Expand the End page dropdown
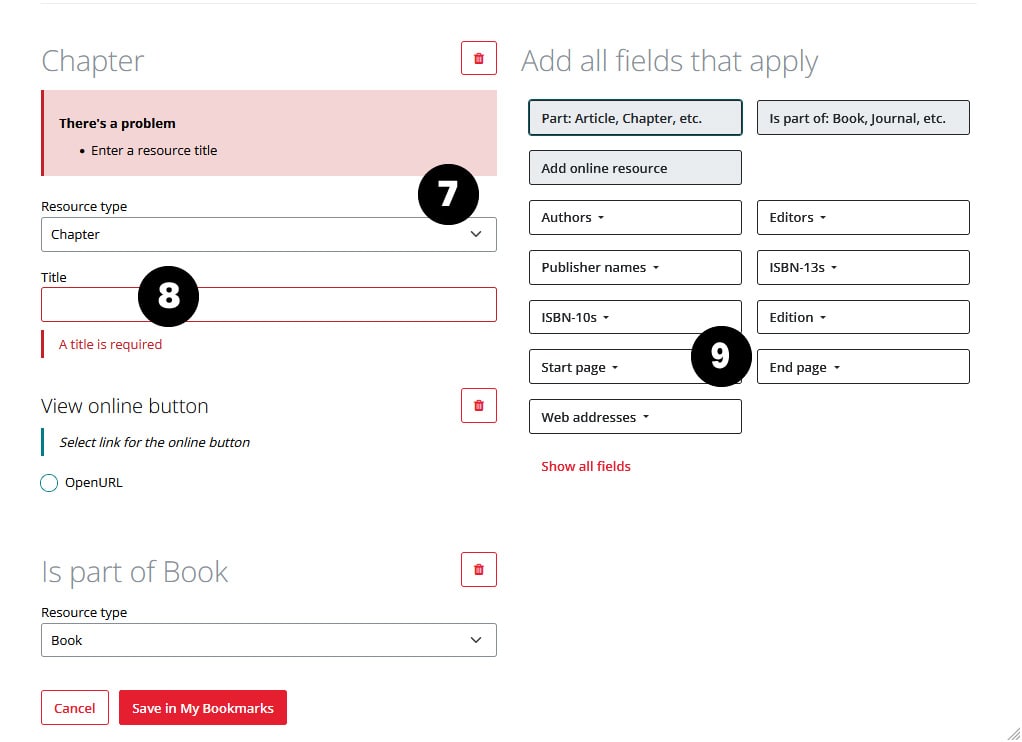The image size is (1022, 742). (862, 367)
